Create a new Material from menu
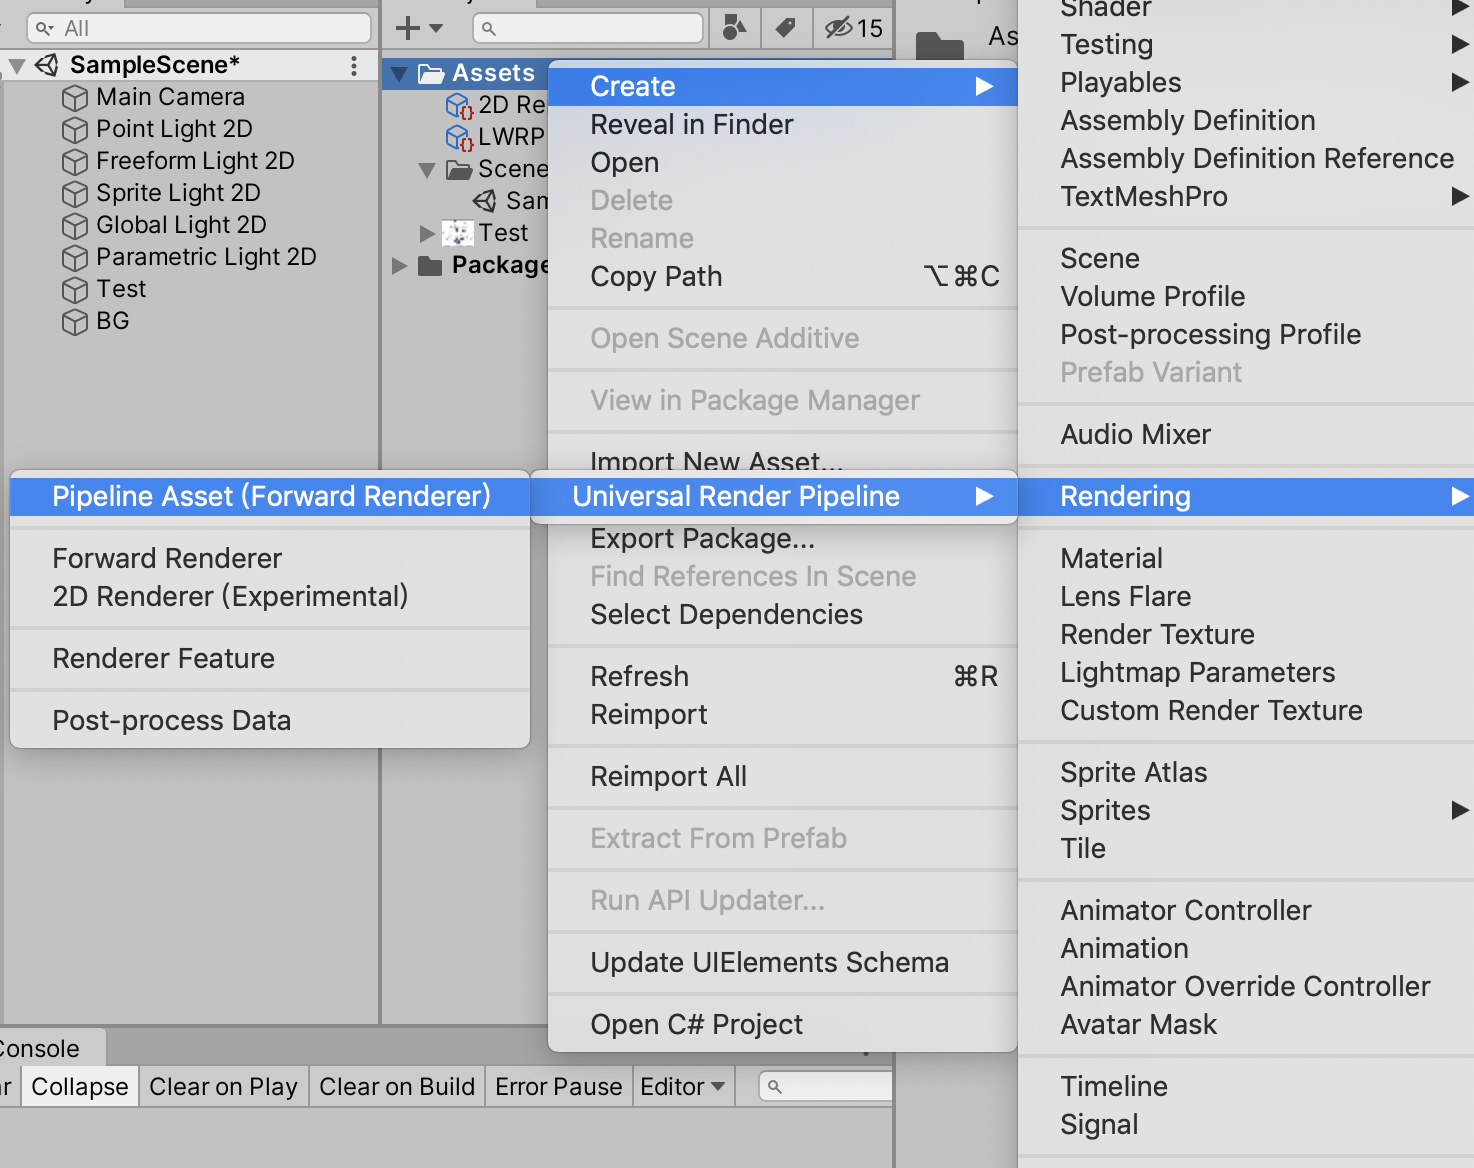Image resolution: width=1474 pixels, height=1168 pixels. (x=1246, y=558)
